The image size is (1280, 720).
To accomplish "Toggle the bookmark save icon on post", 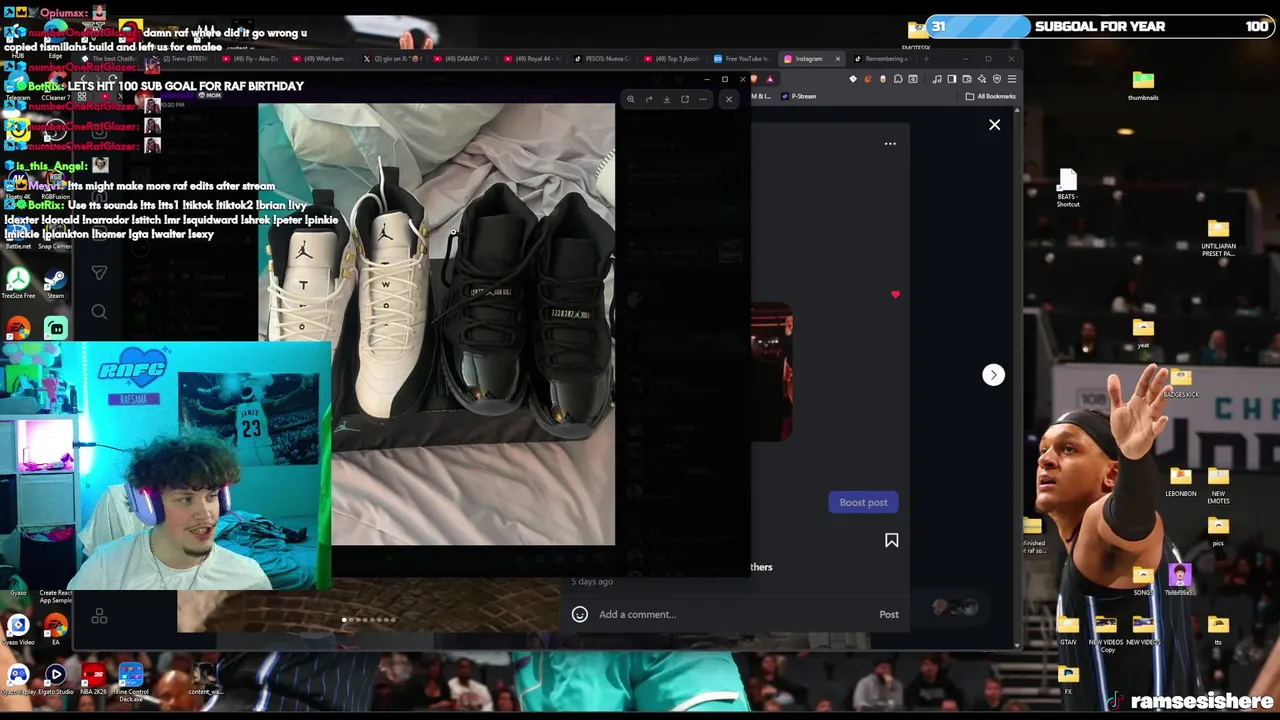I will [891, 540].
